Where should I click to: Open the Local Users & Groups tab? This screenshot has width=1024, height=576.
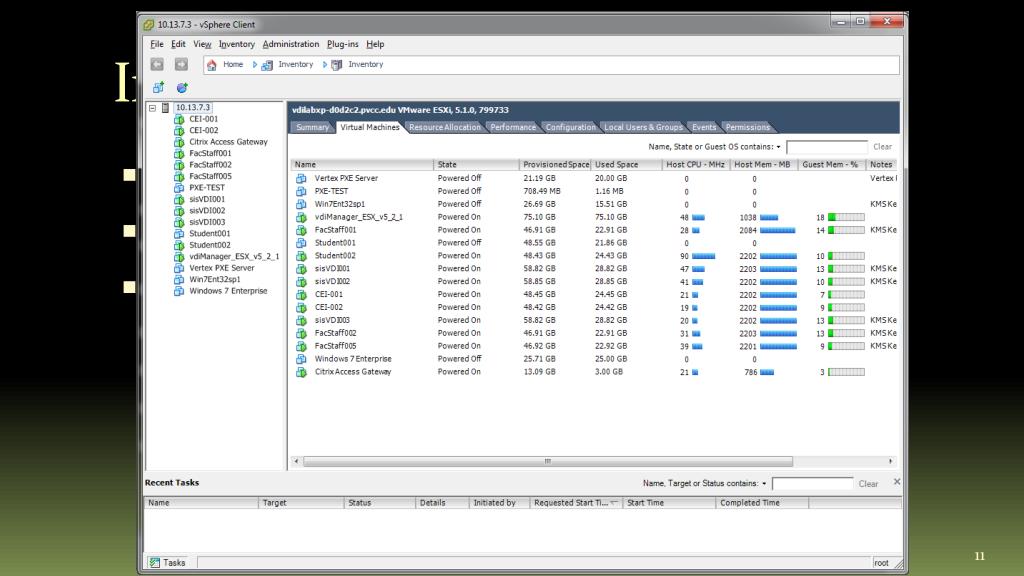tap(643, 127)
